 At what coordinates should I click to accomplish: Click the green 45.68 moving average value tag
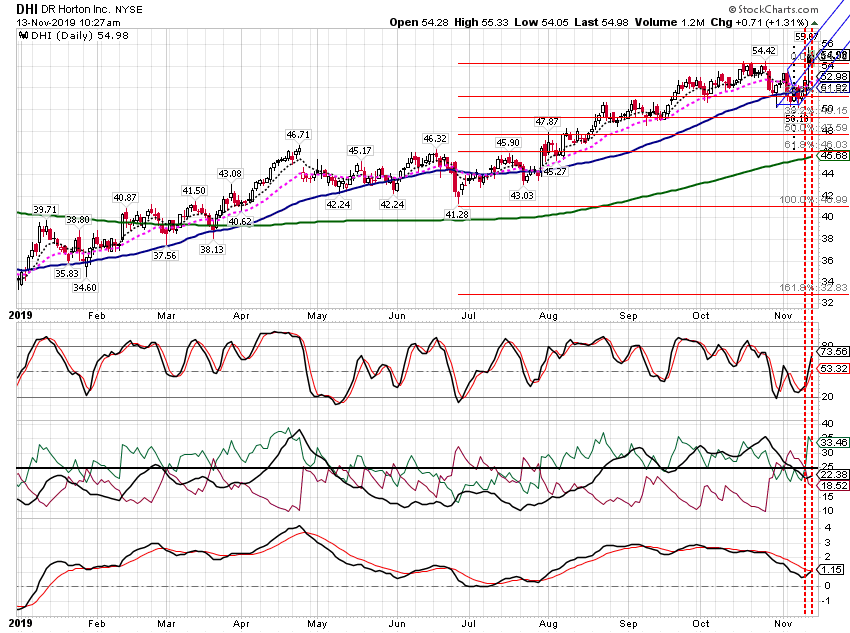(x=833, y=156)
